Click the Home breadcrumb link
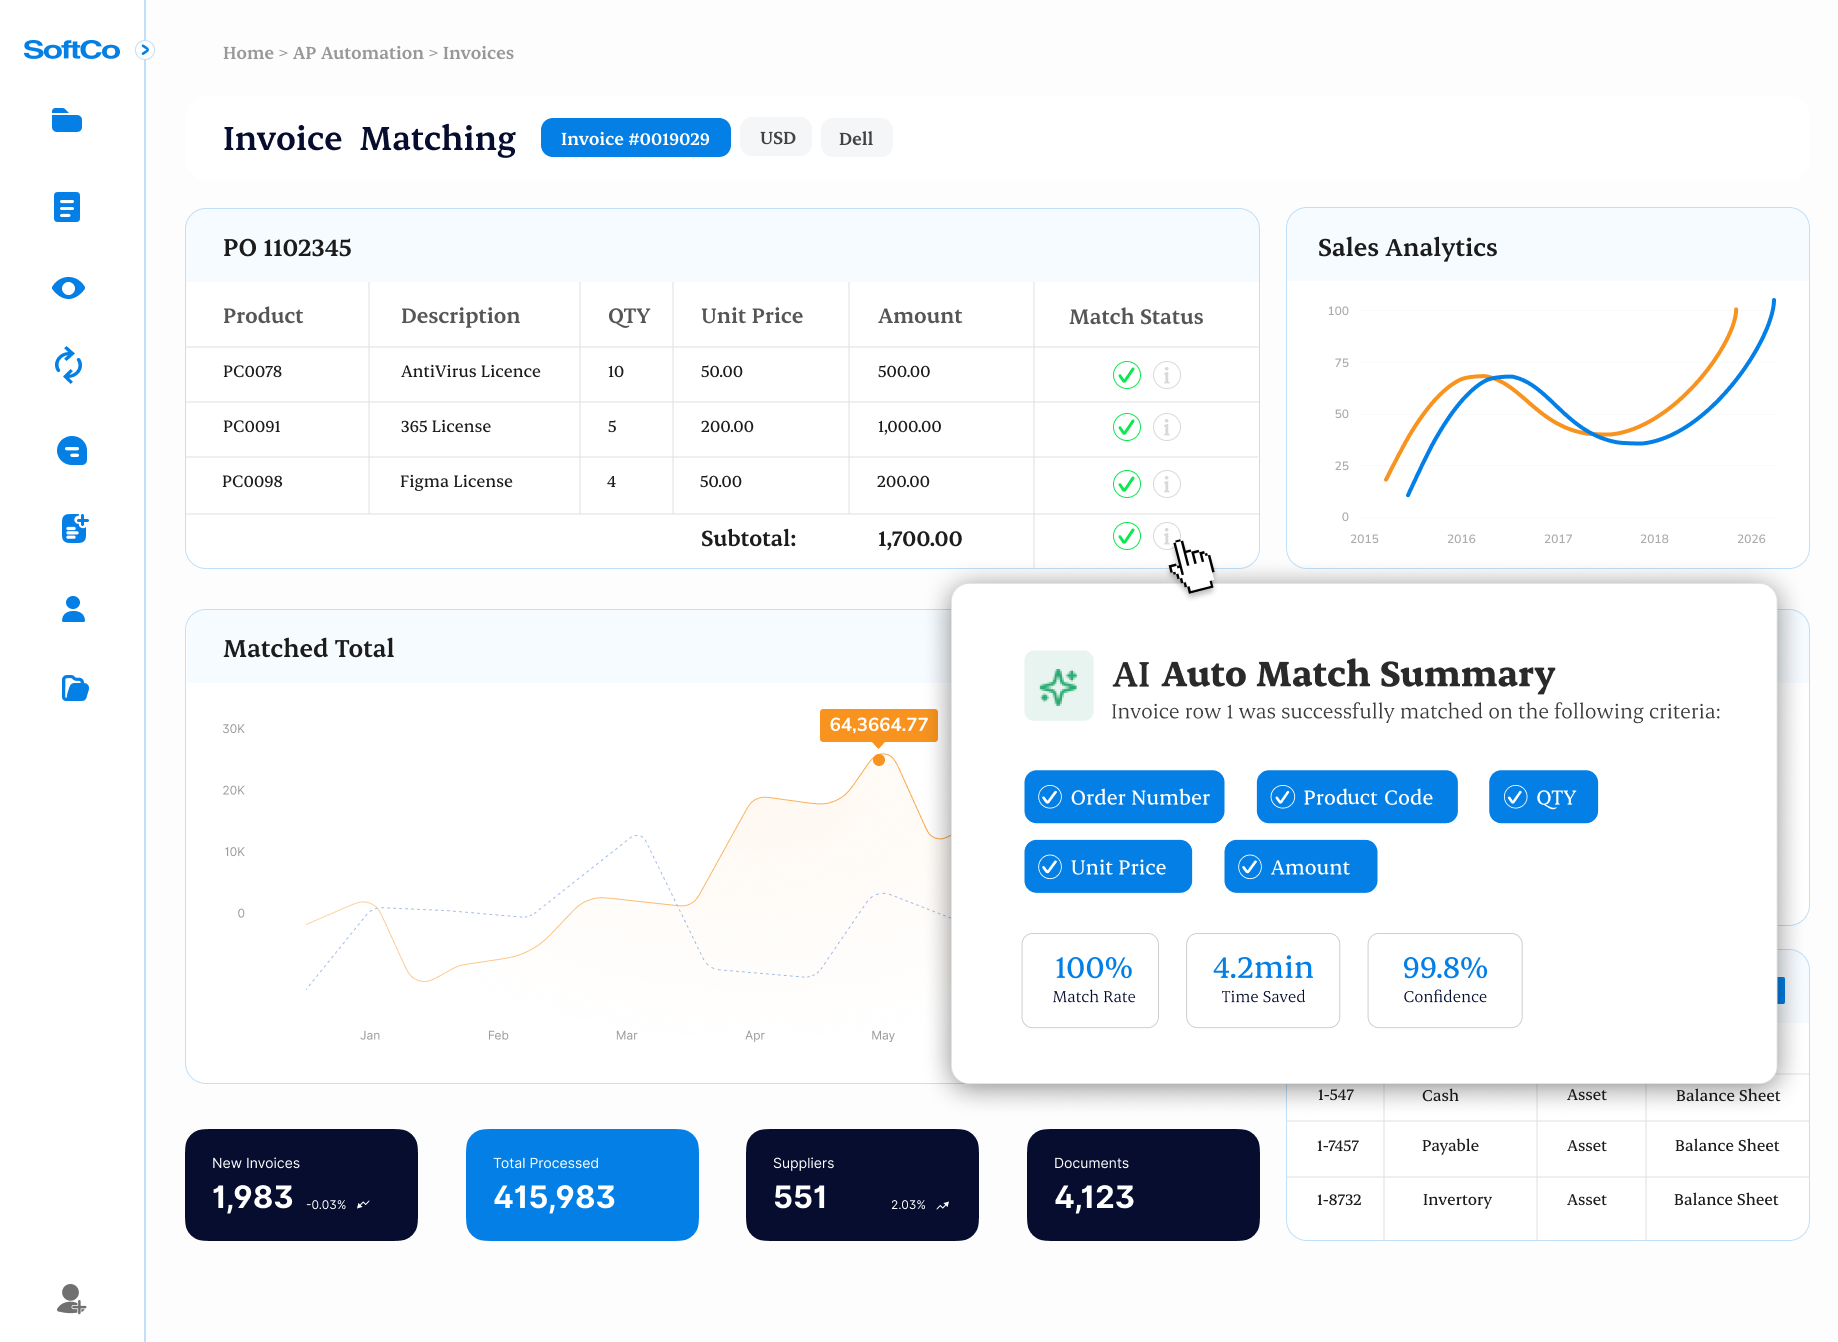The width and height of the screenshot is (1838, 1342). click(248, 53)
